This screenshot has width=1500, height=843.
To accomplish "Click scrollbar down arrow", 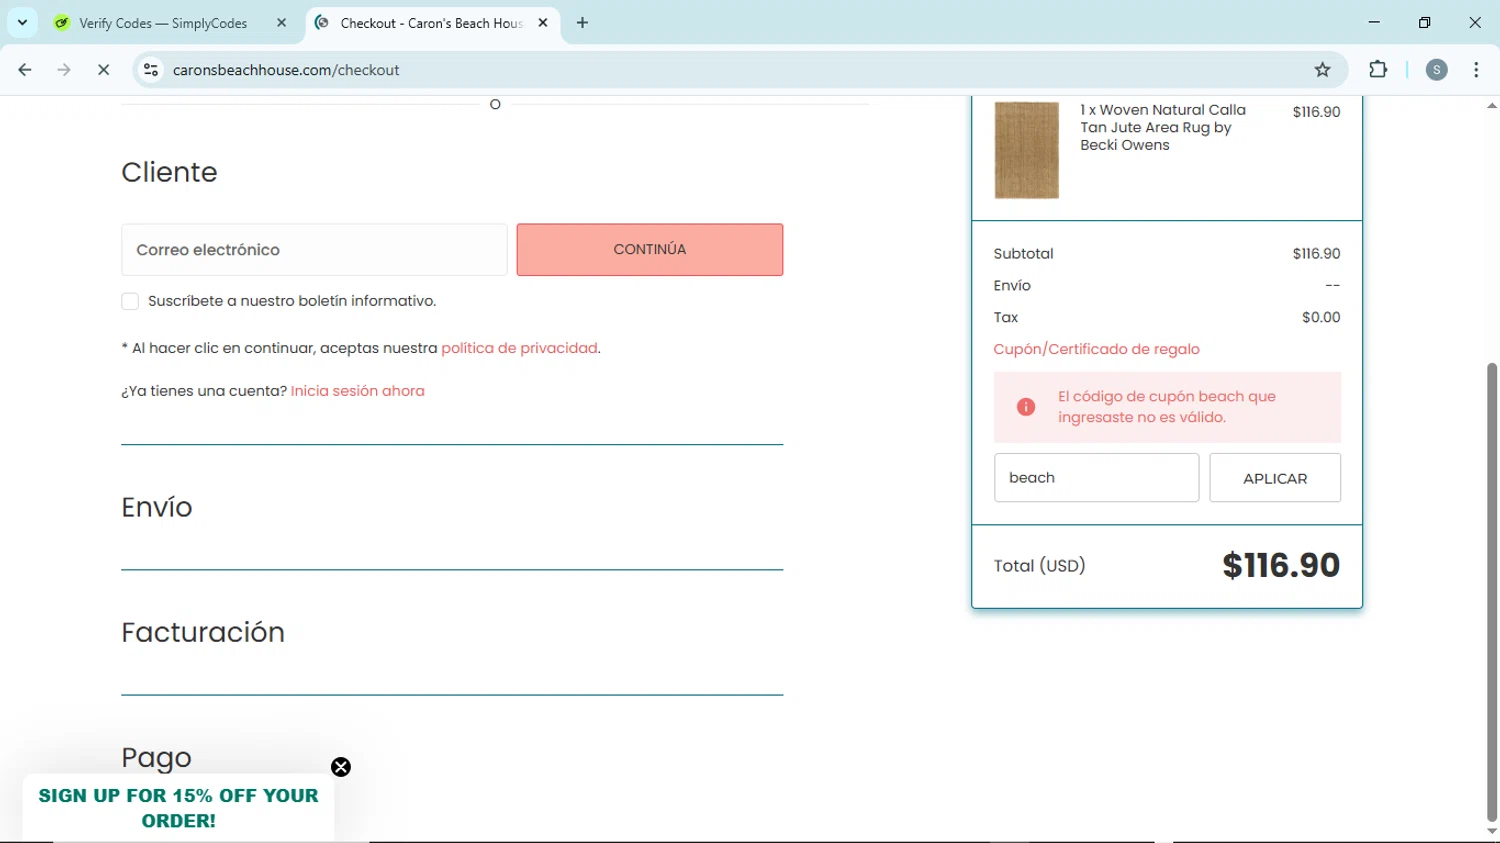I will pyautogui.click(x=1492, y=831).
